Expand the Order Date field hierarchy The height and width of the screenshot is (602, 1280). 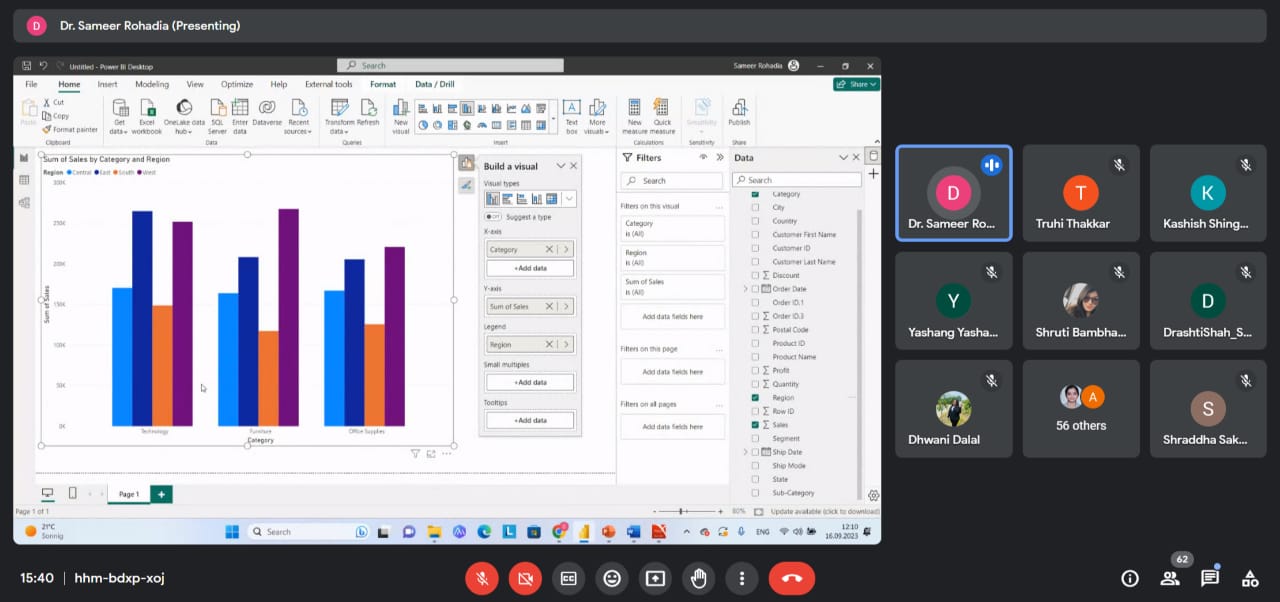pos(746,288)
